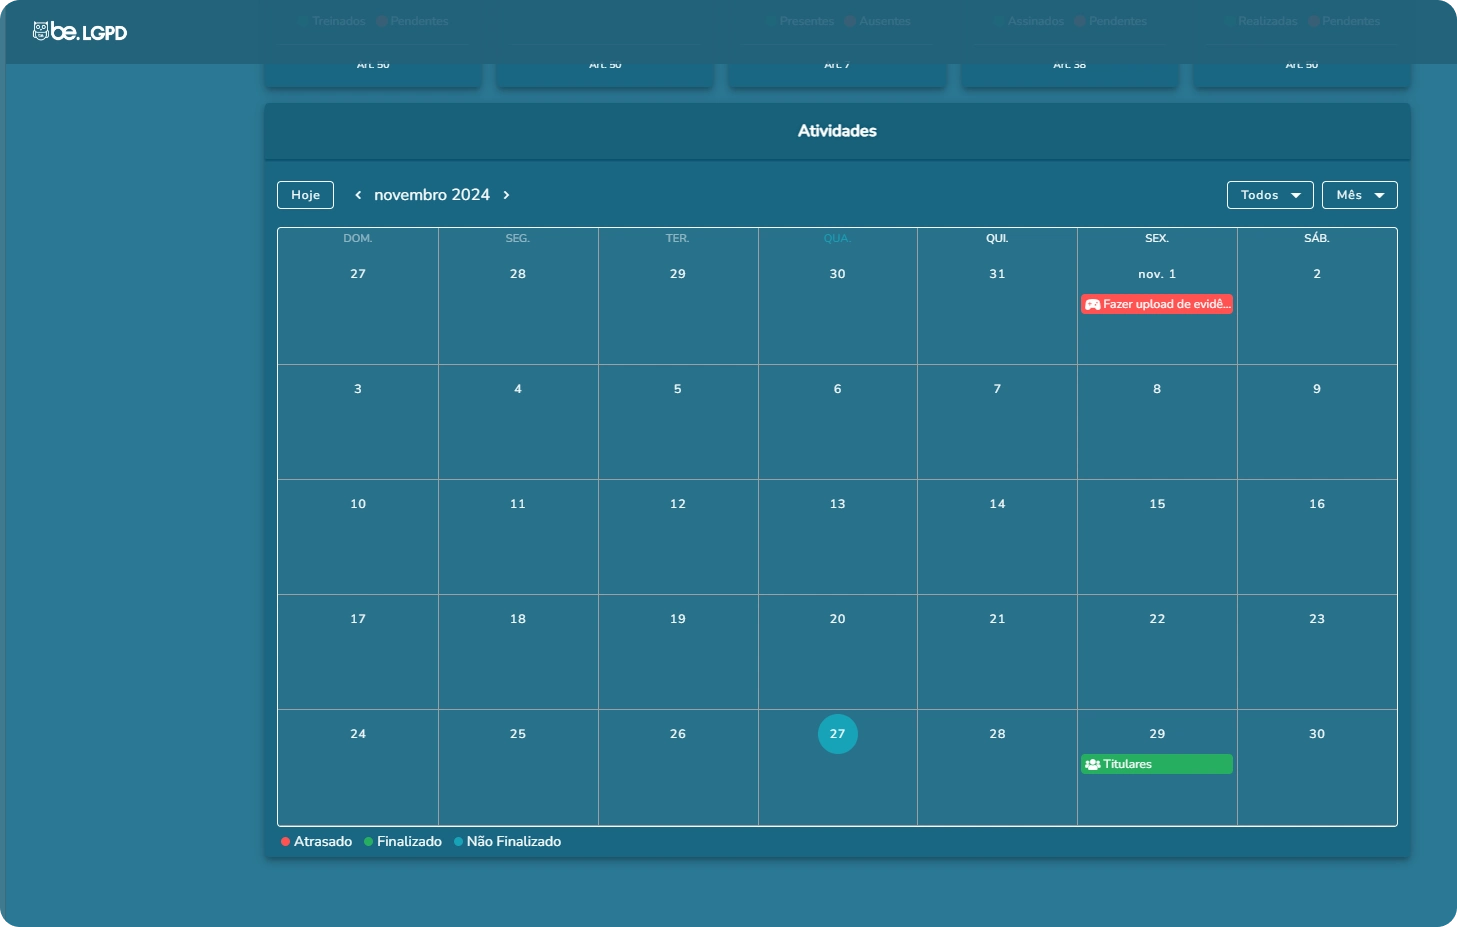Click the green Finalizado legend dot
The image size is (1457, 927).
click(x=369, y=842)
